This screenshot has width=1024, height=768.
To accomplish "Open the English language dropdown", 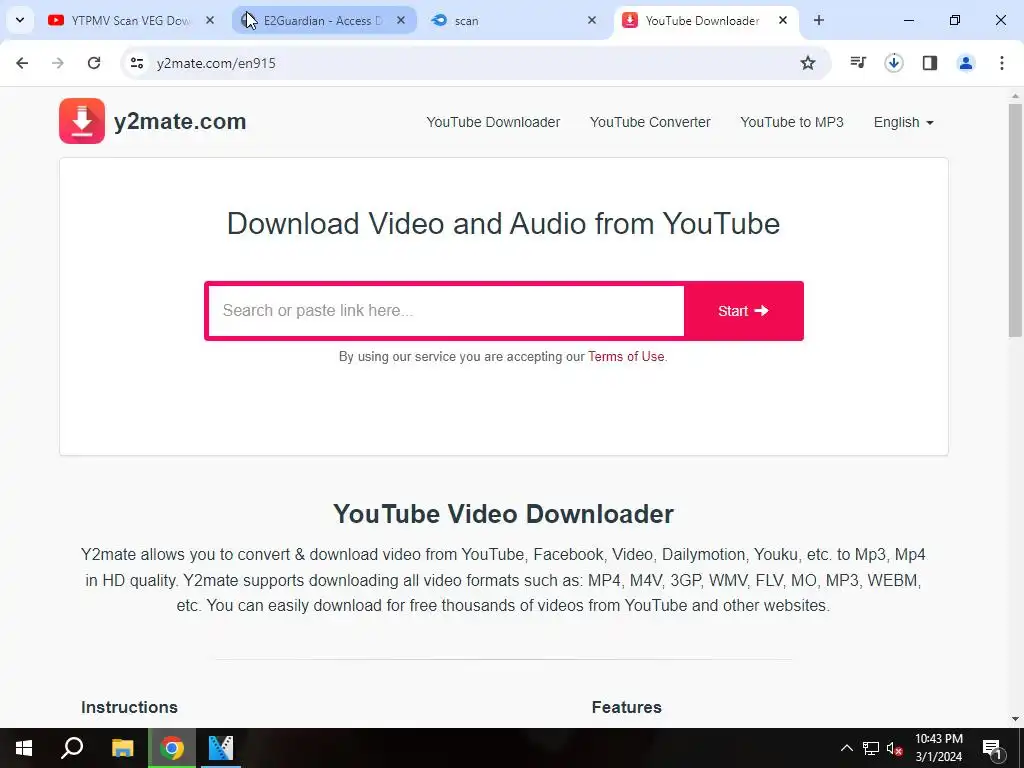I will [x=903, y=122].
